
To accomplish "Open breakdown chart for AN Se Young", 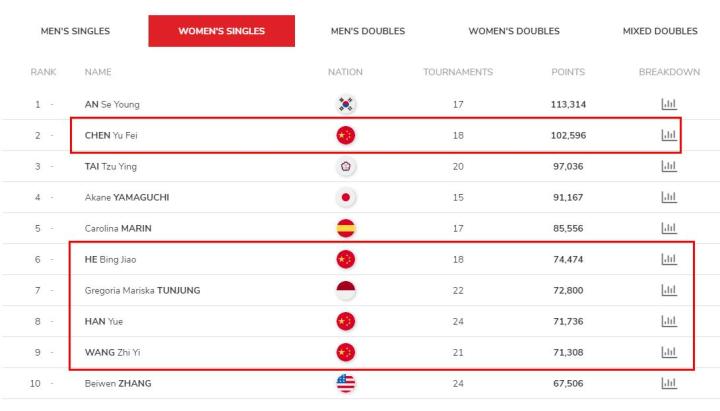I will (669, 104).
